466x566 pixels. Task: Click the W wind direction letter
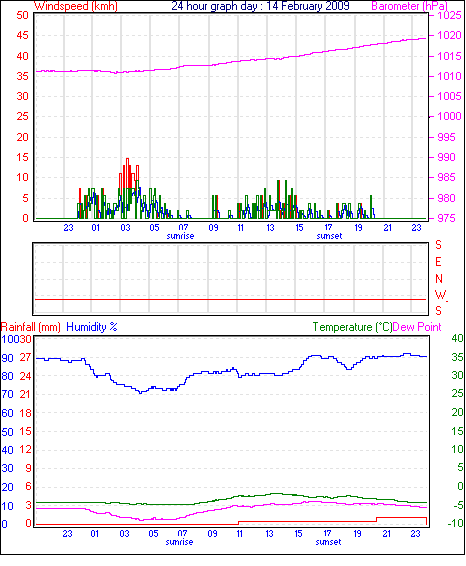click(x=440, y=295)
